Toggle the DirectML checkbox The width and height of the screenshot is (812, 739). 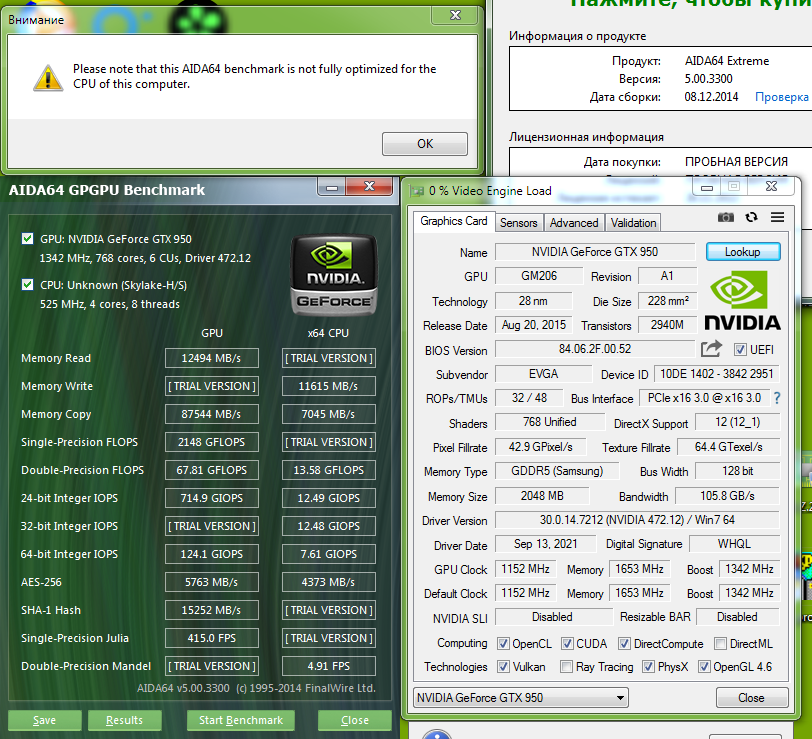click(x=720, y=644)
